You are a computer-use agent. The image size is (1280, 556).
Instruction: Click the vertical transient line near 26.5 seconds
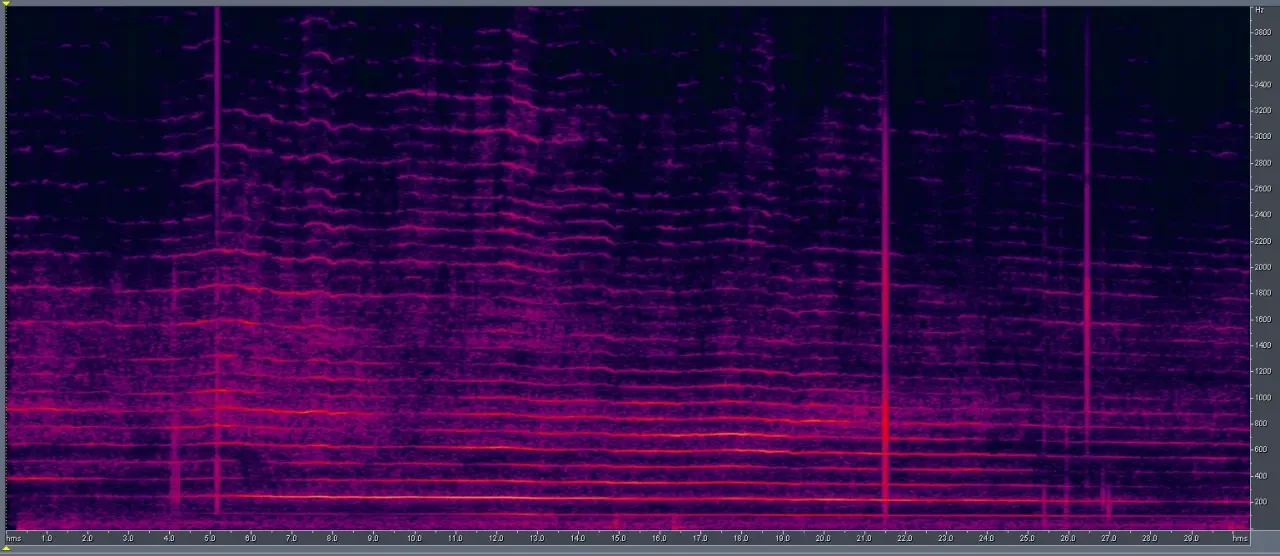click(x=1087, y=250)
